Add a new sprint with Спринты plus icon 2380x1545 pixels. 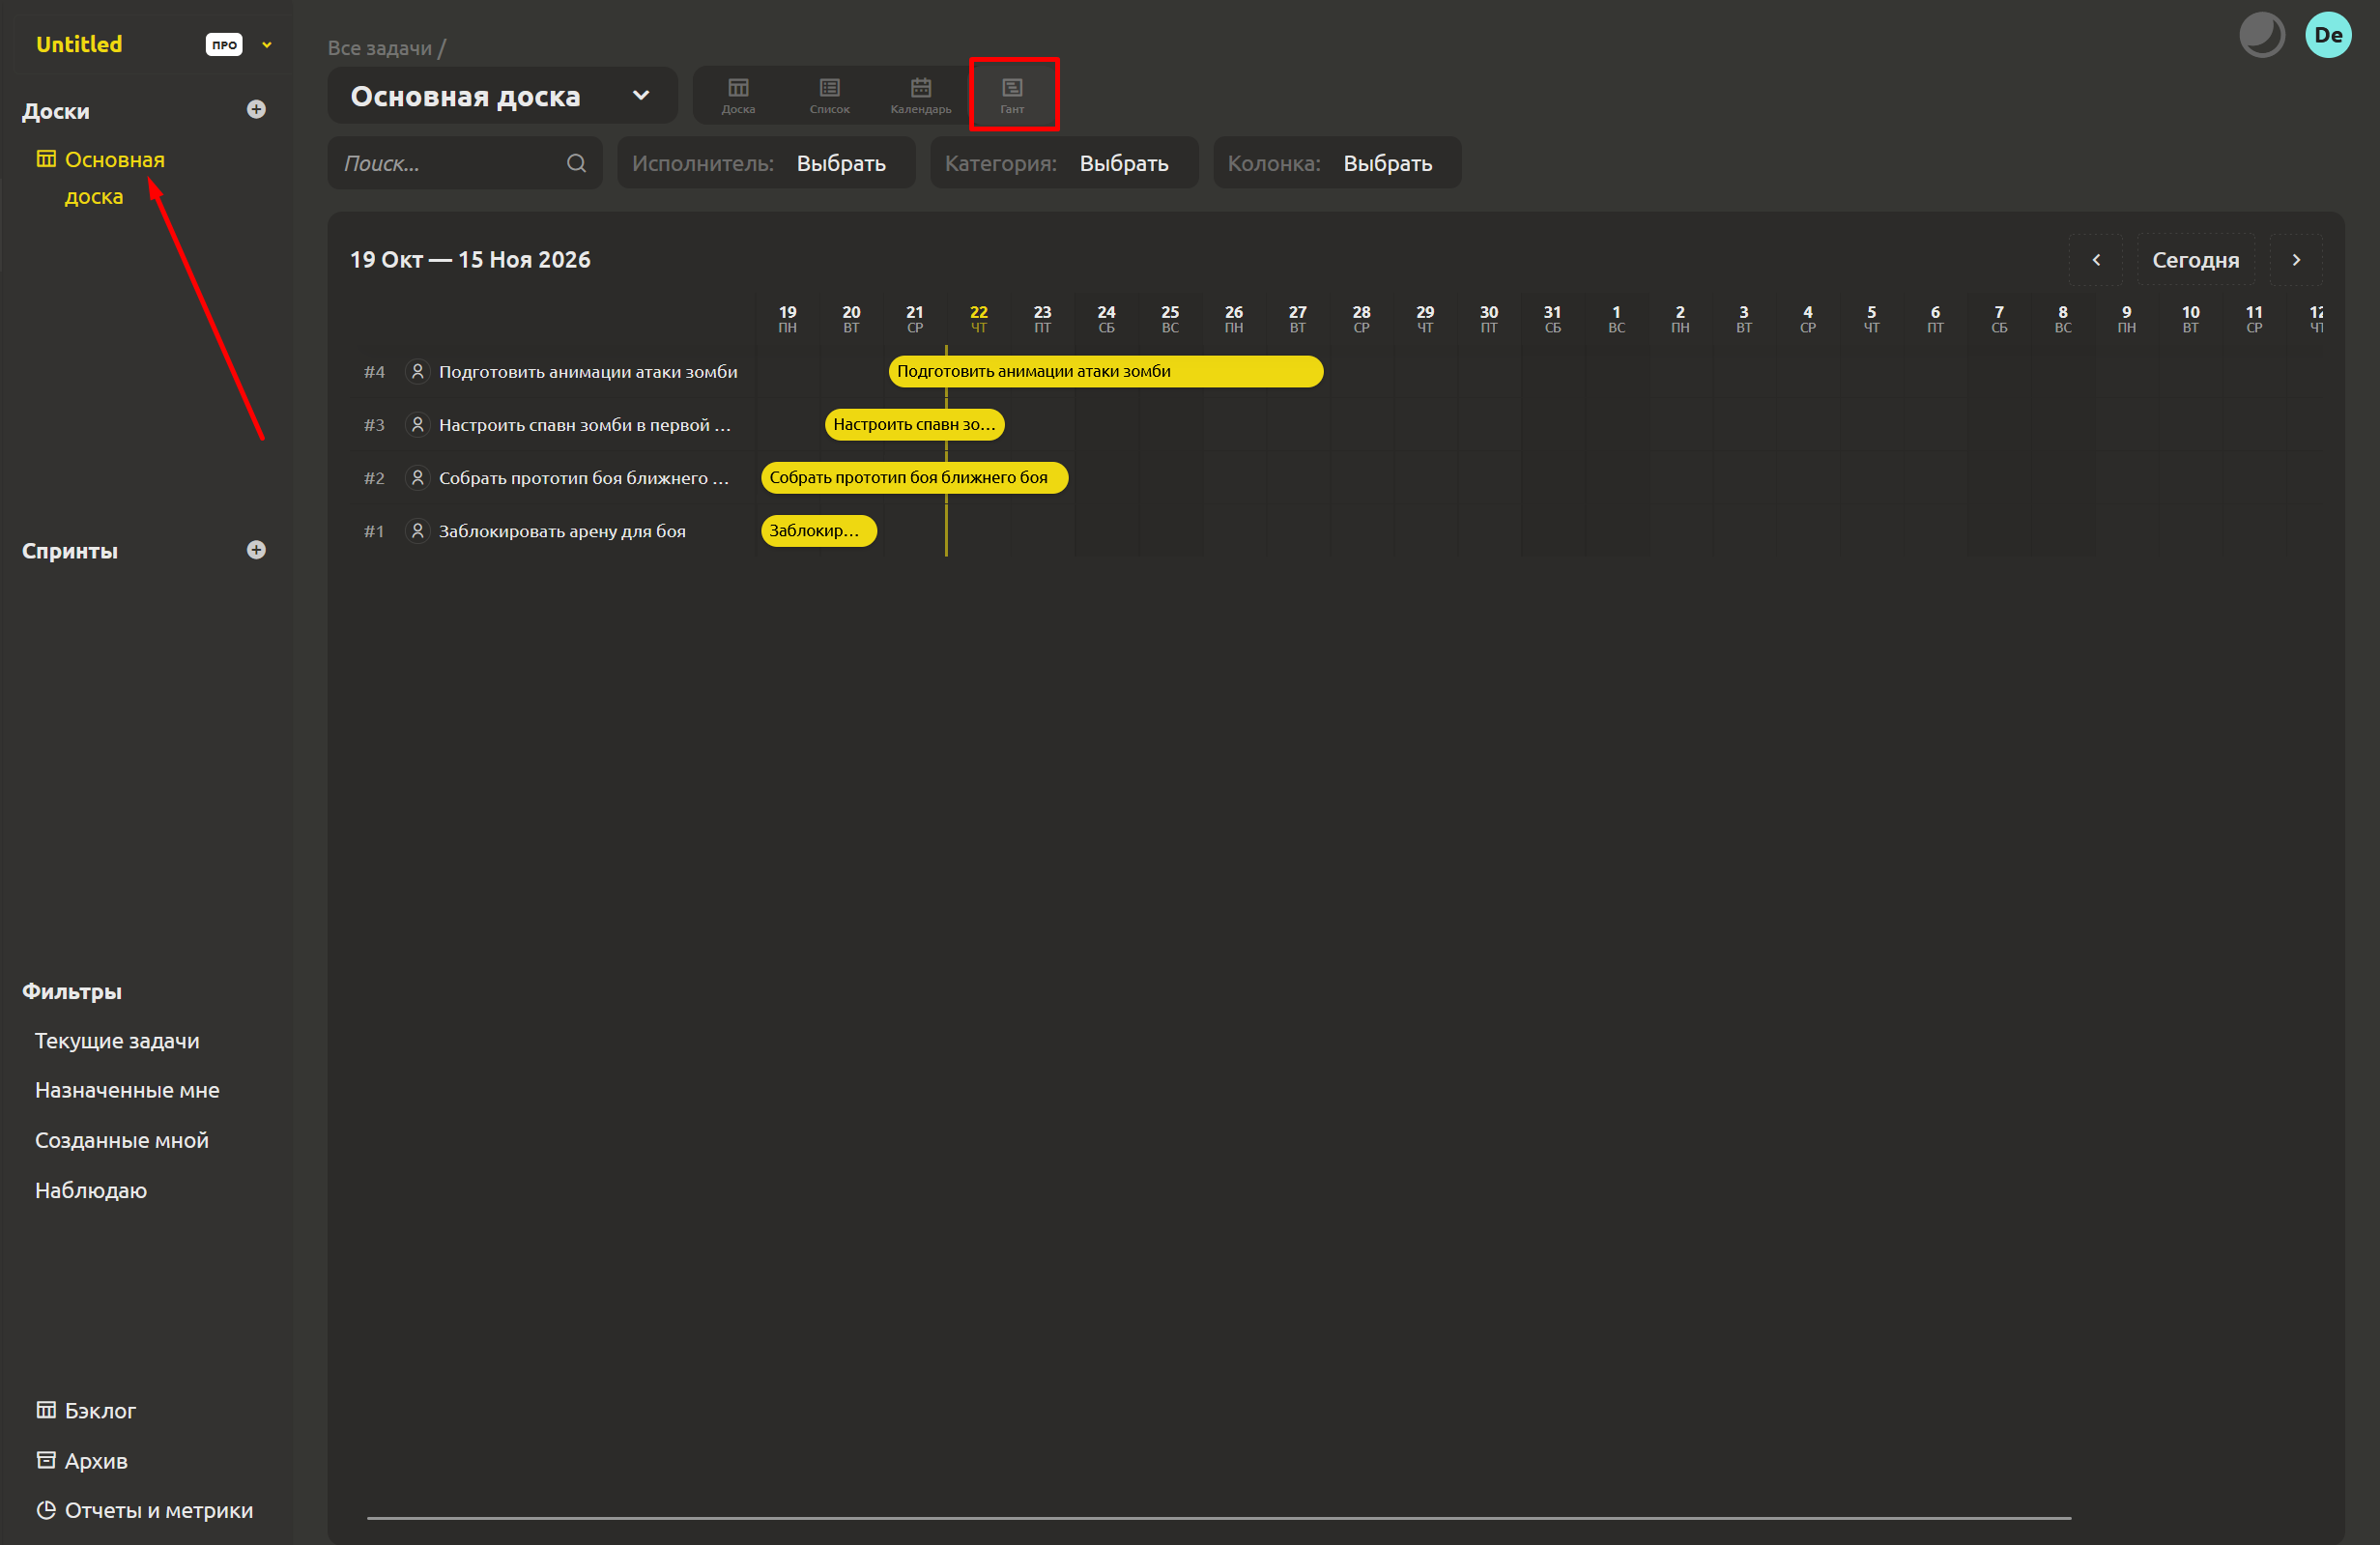point(256,550)
